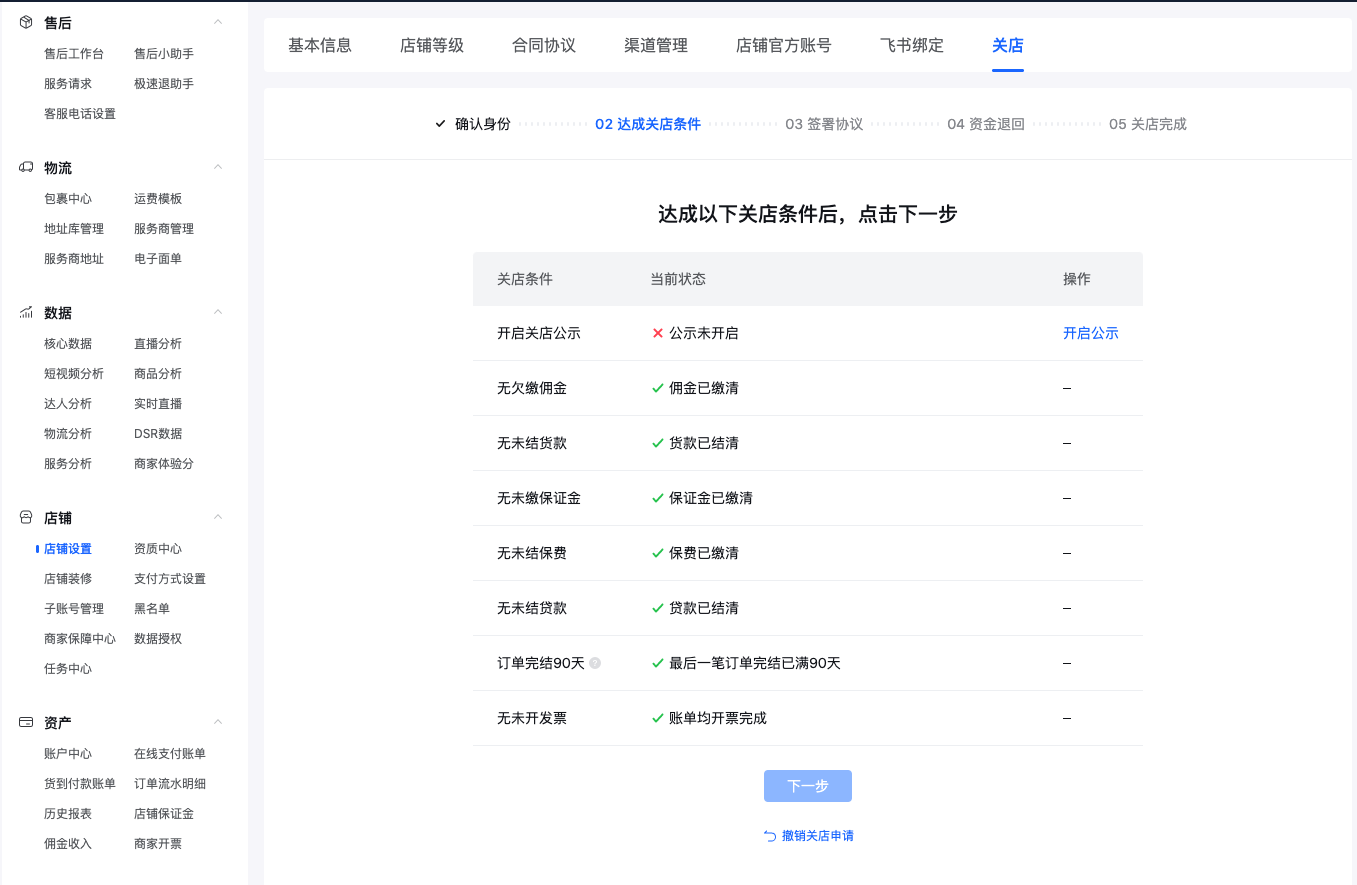Select 店铺设置 in the sidebar
Viewport: 1357px width, 885px height.
coord(68,548)
